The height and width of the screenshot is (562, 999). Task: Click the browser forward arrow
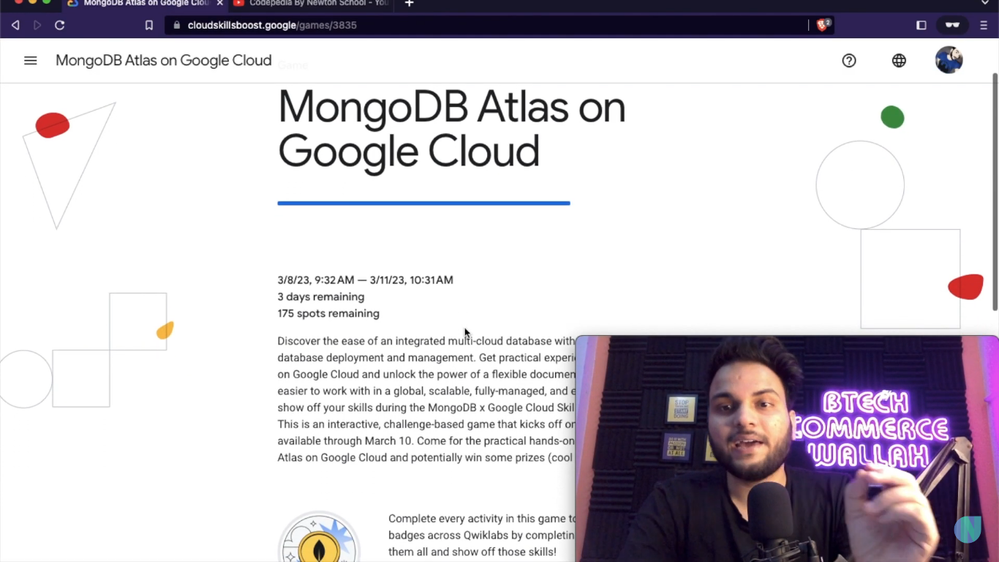point(37,25)
